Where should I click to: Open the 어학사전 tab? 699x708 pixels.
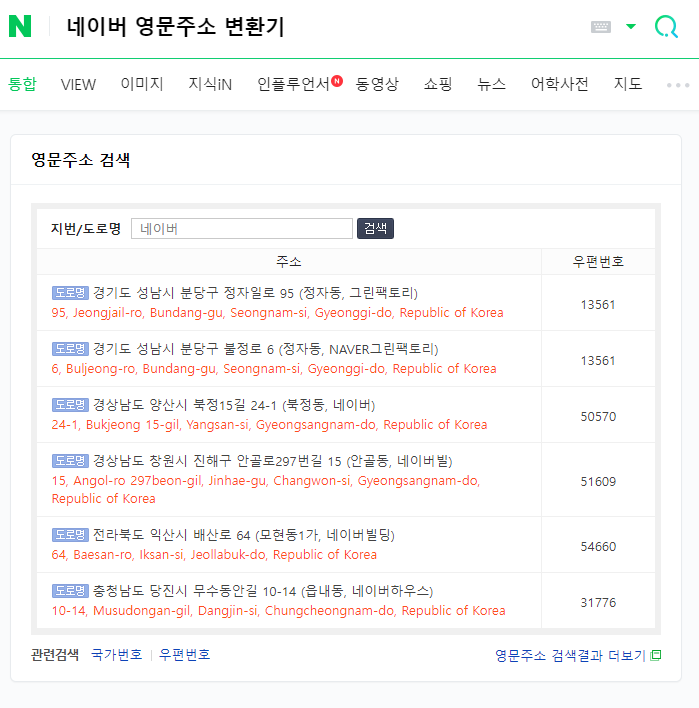coord(559,84)
